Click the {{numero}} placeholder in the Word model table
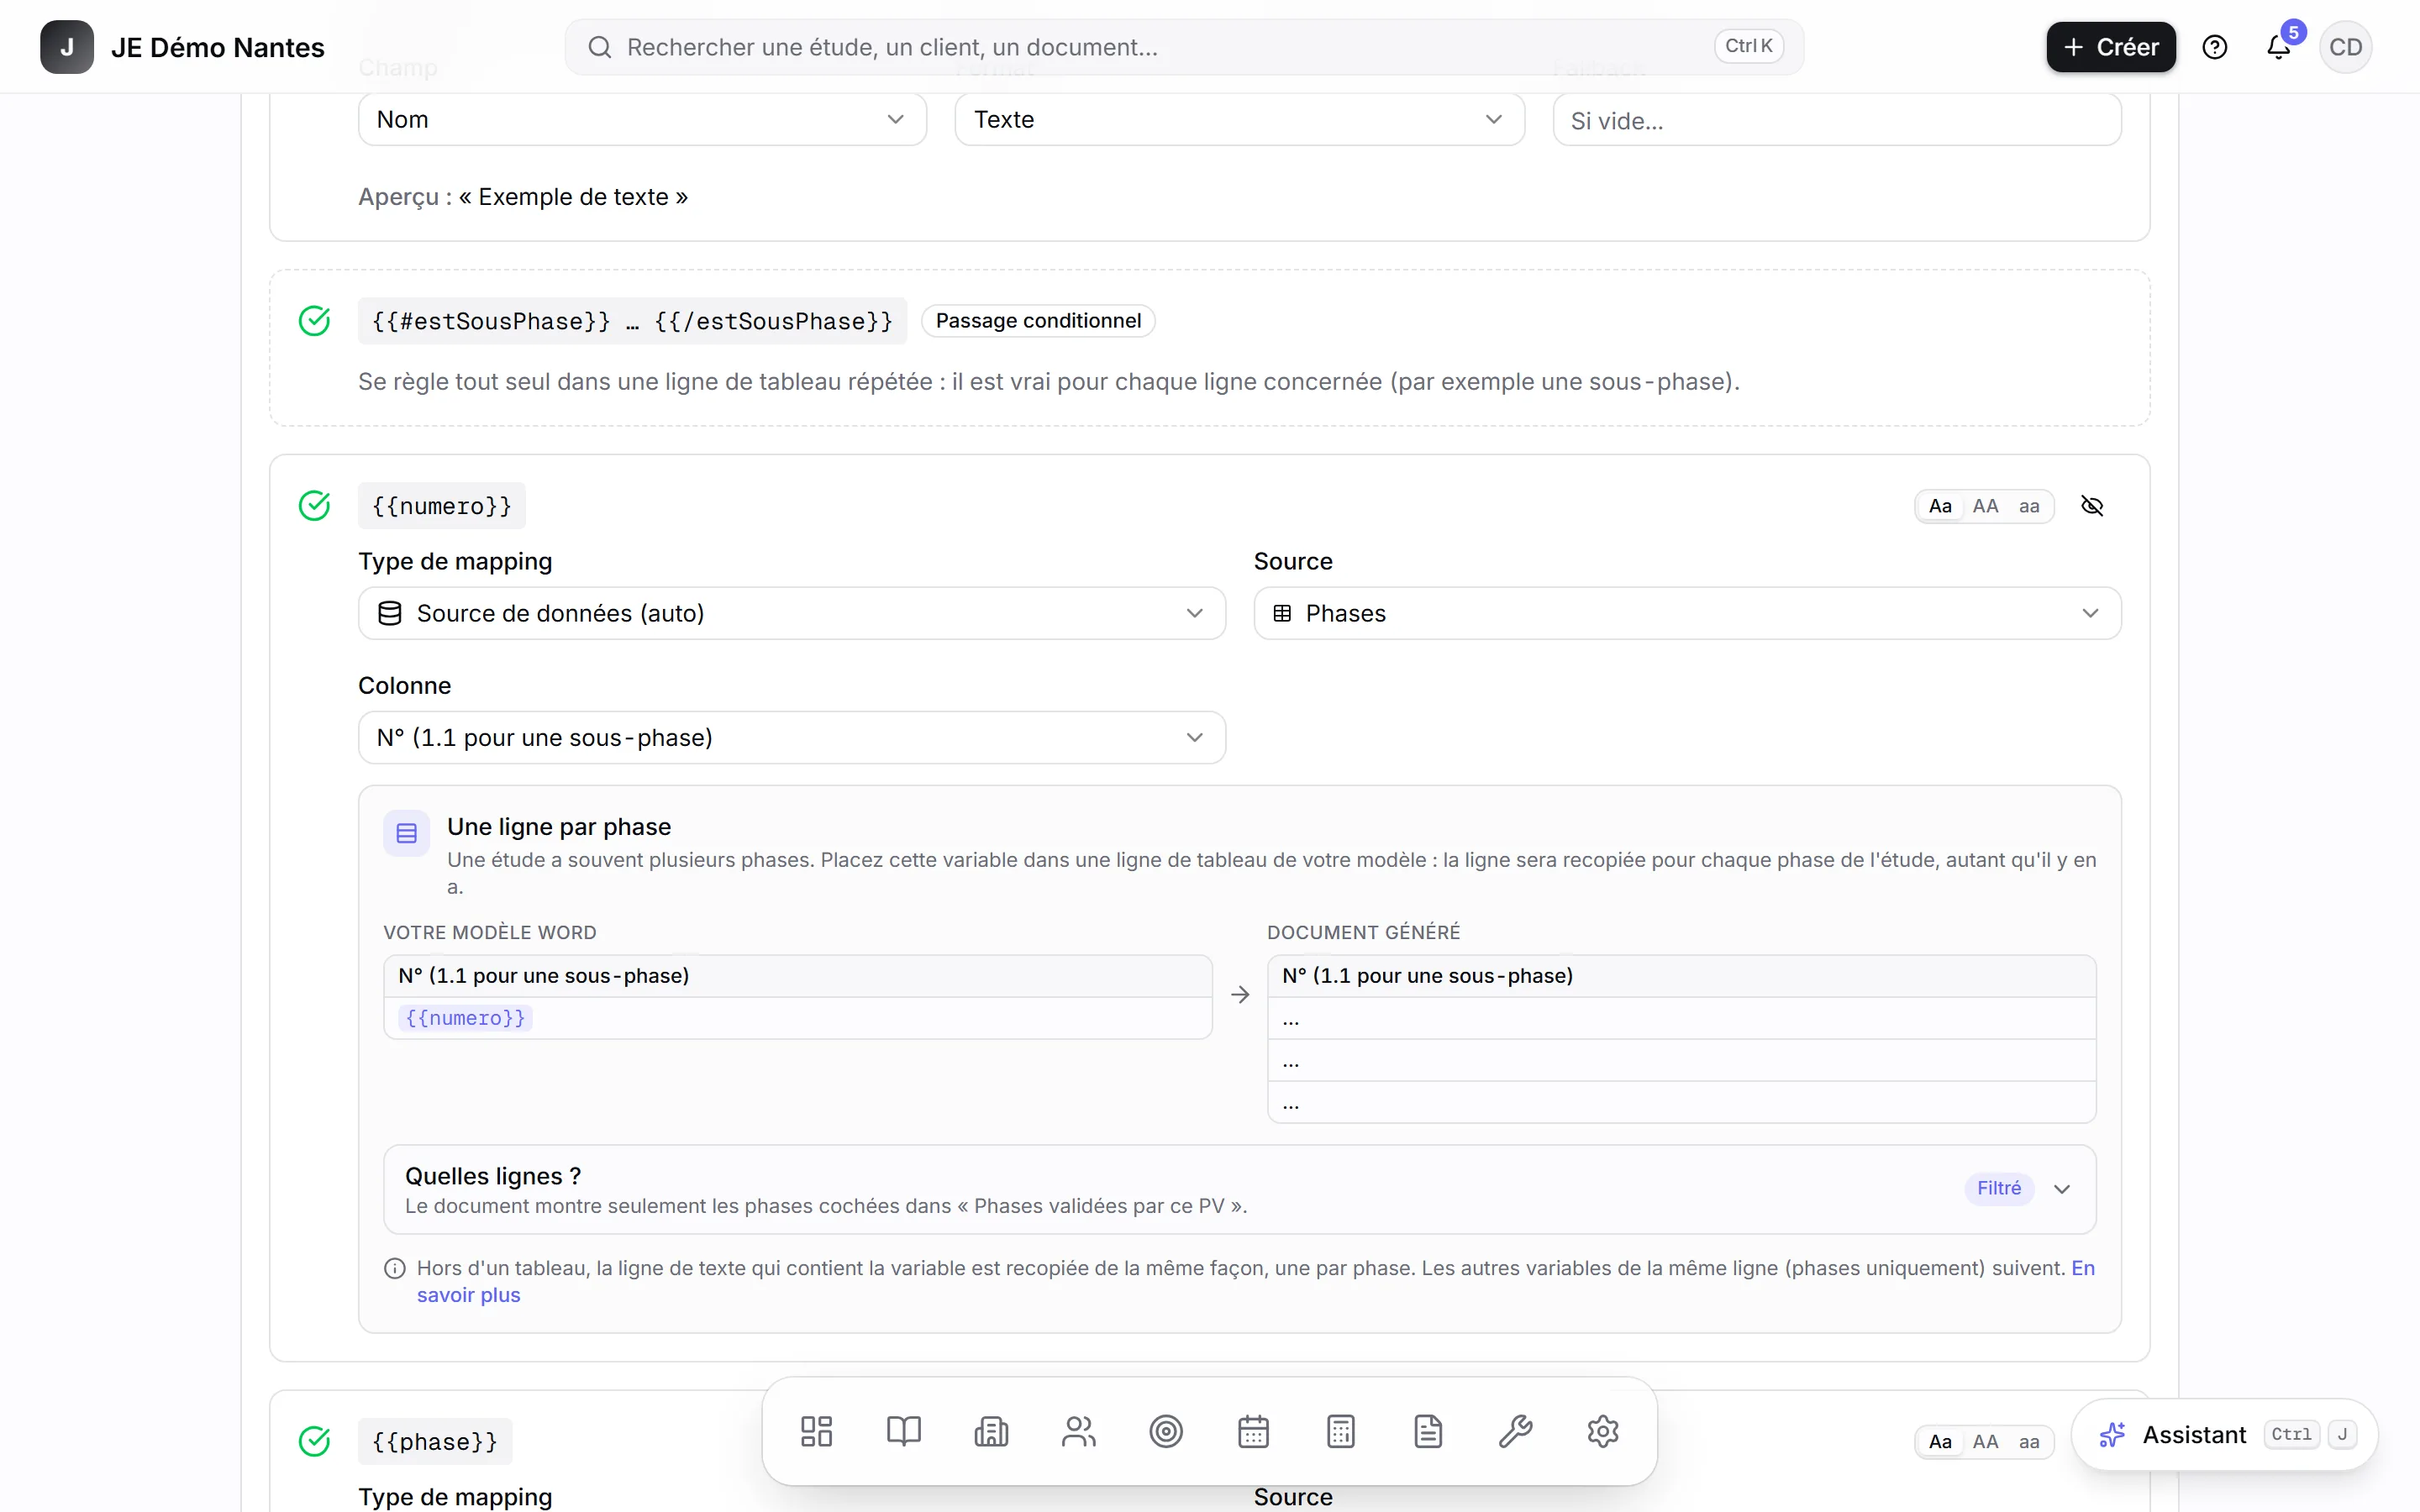The width and height of the screenshot is (2420, 1512). coord(465,1018)
